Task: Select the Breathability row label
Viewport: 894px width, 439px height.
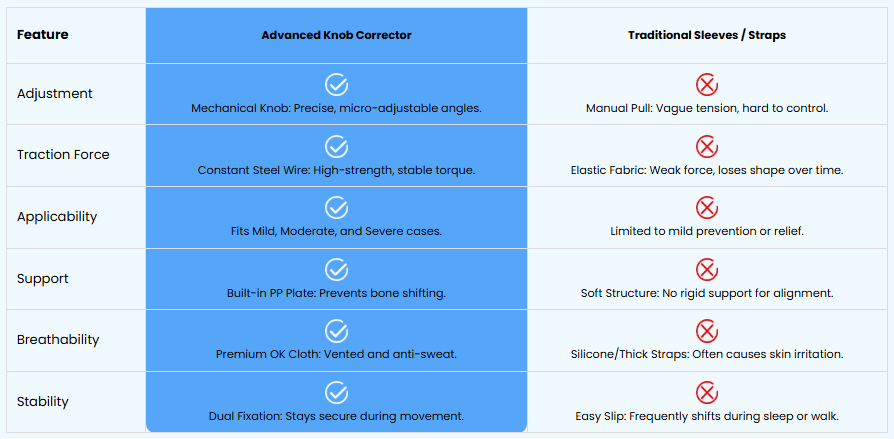Action: (58, 340)
